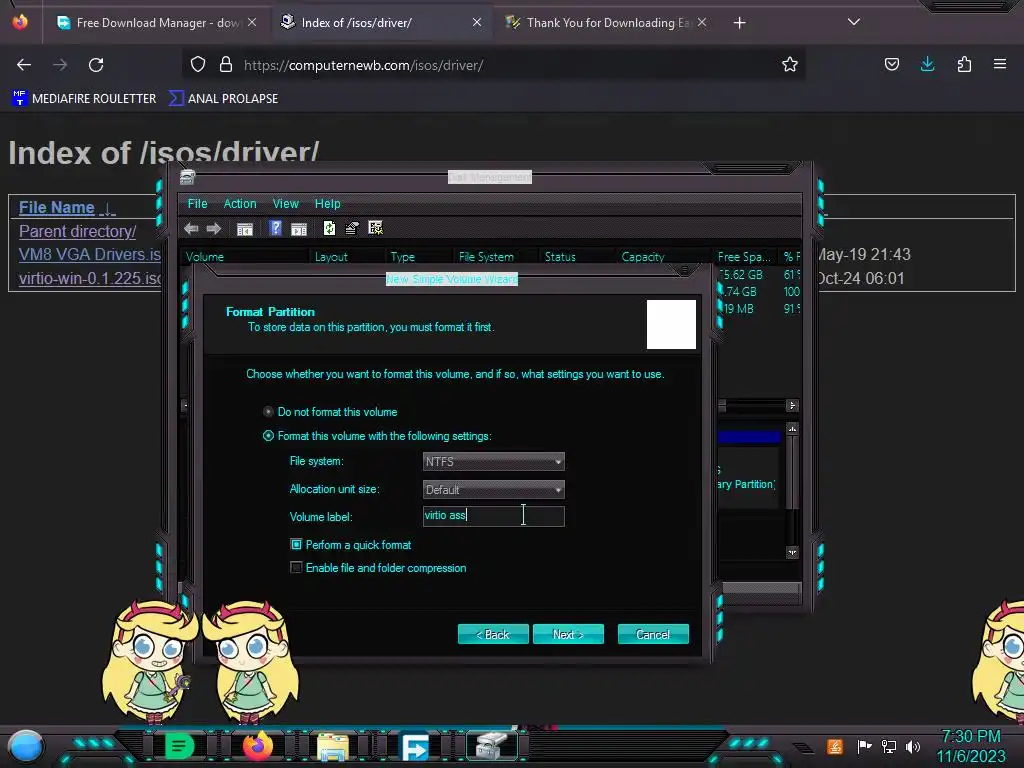Open Disk Management from the taskbar

click(x=492, y=746)
